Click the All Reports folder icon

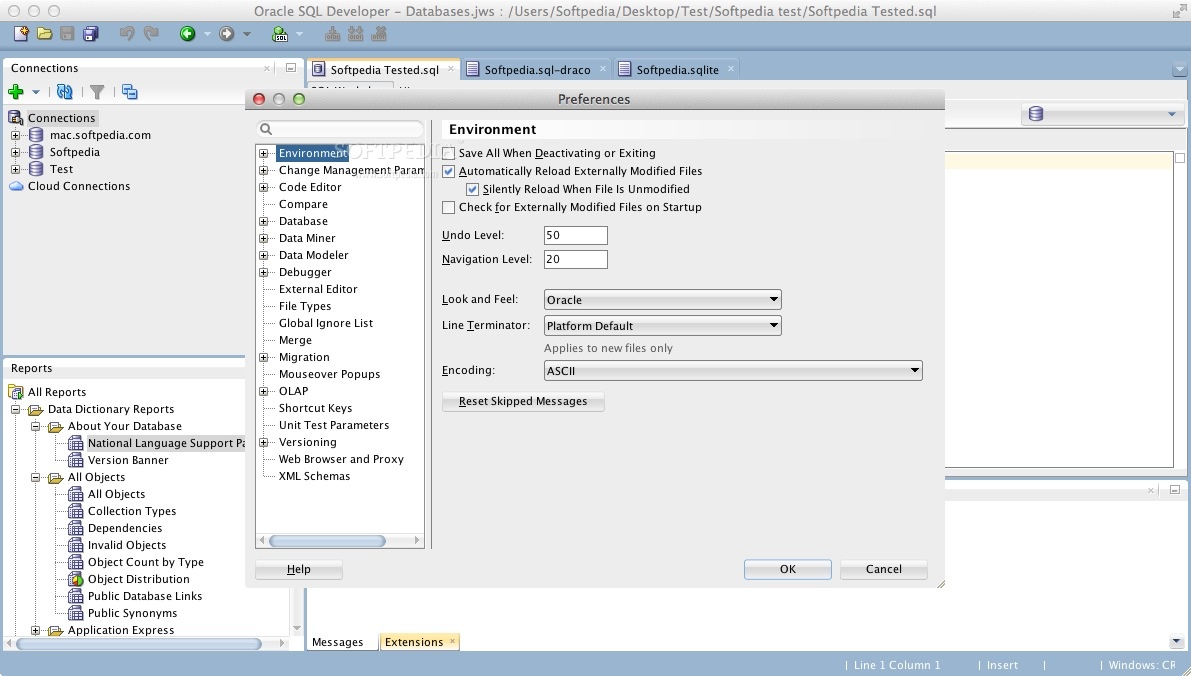(16, 392)
